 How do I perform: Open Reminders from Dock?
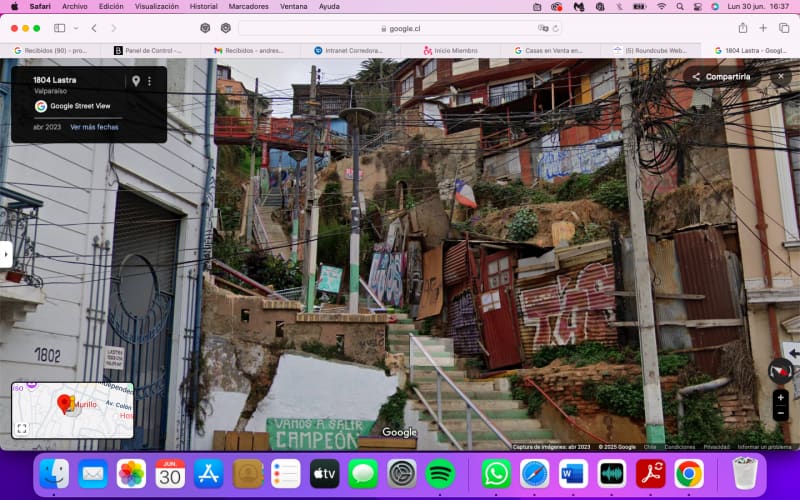(x=286, y=474)
